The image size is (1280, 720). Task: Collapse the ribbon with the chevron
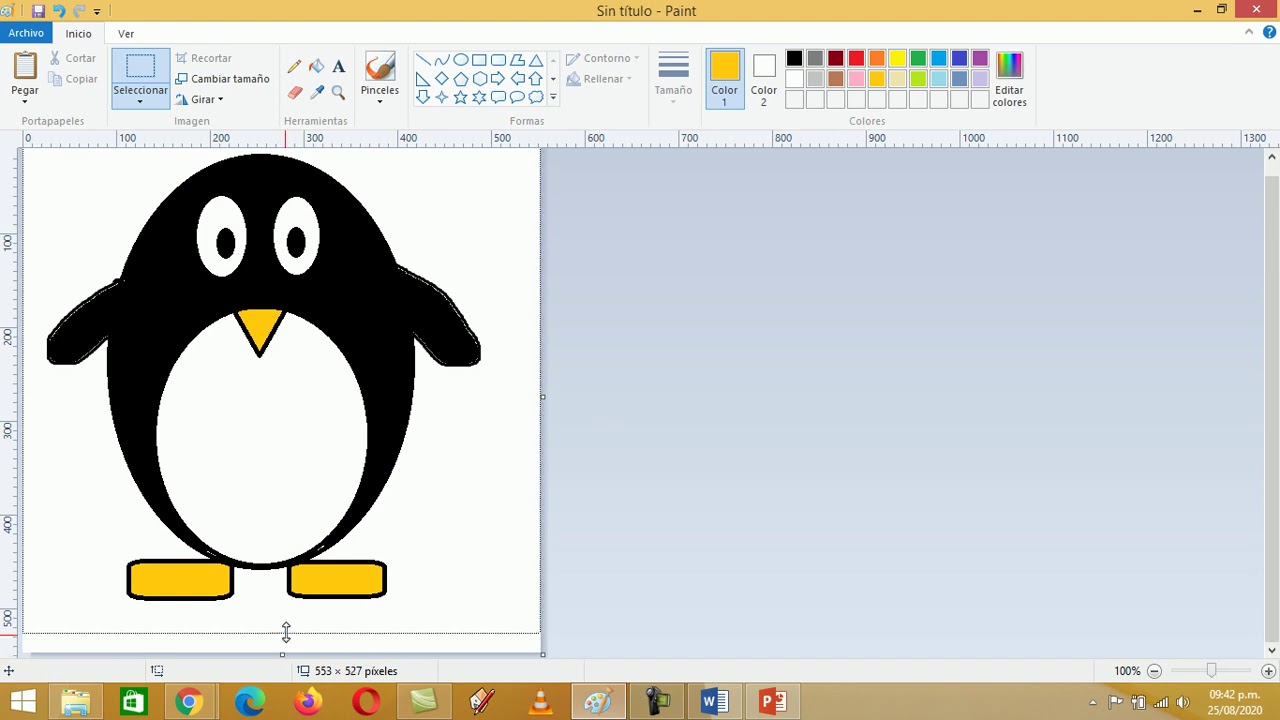1249,33
